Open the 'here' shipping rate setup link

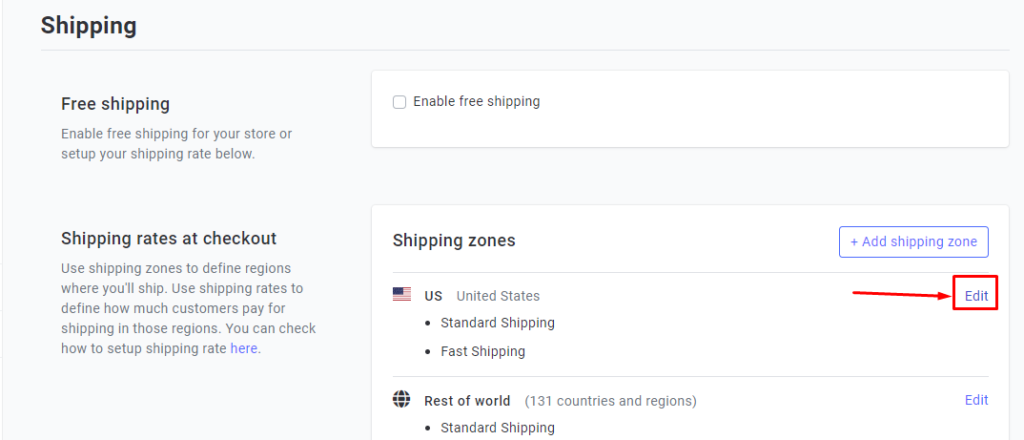[244, 348]
